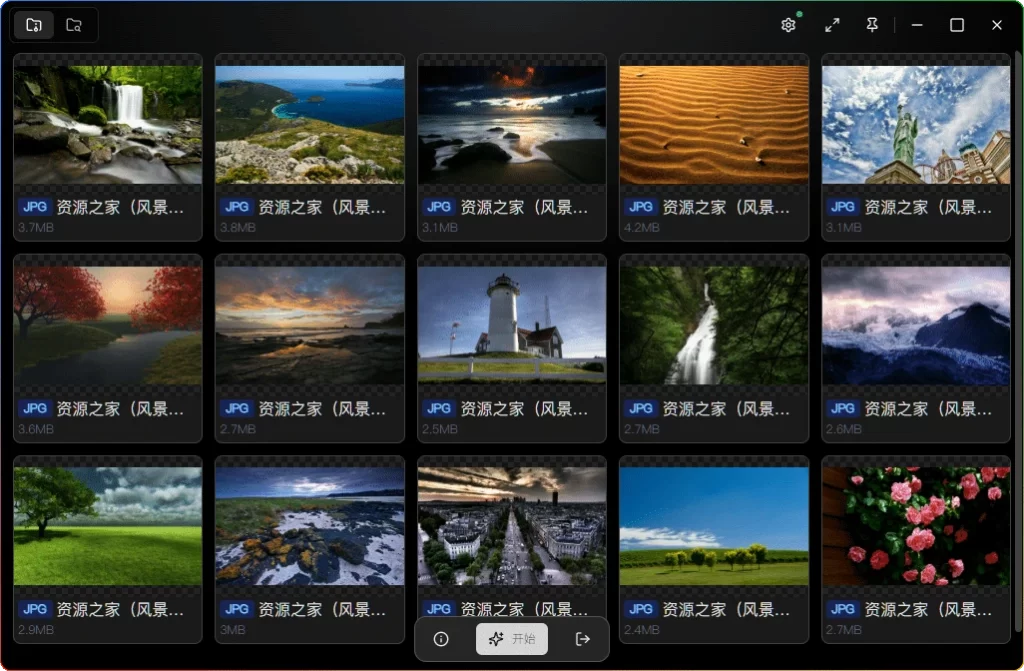Select the red autumn trees thumbnail
The image size is (1024, 671).
point(108,325)
